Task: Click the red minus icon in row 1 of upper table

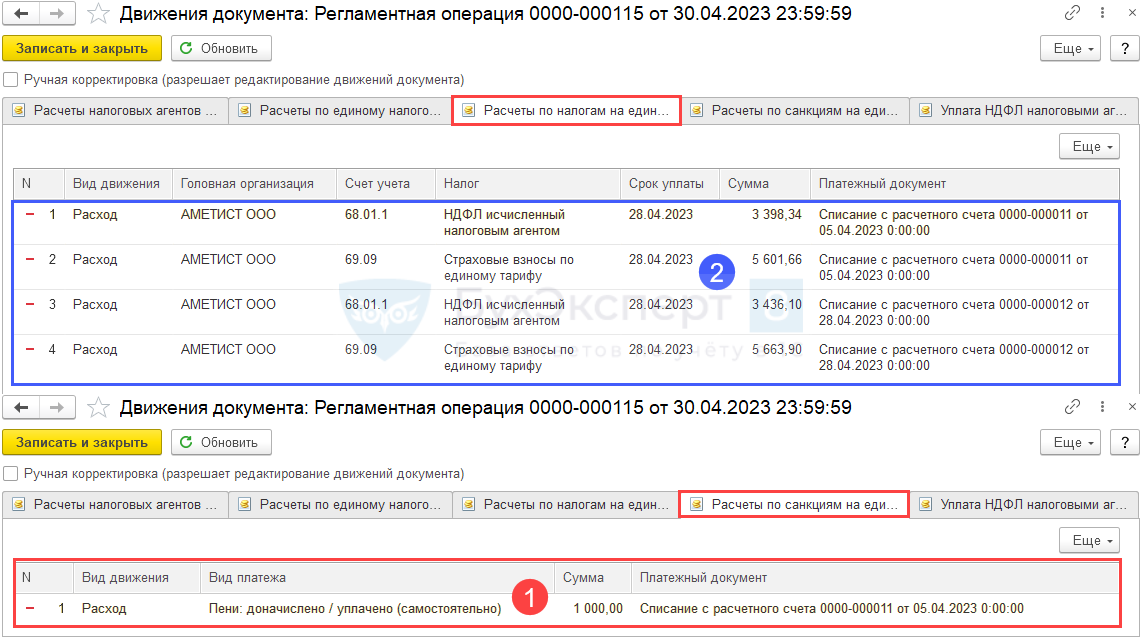Action: 30,214
